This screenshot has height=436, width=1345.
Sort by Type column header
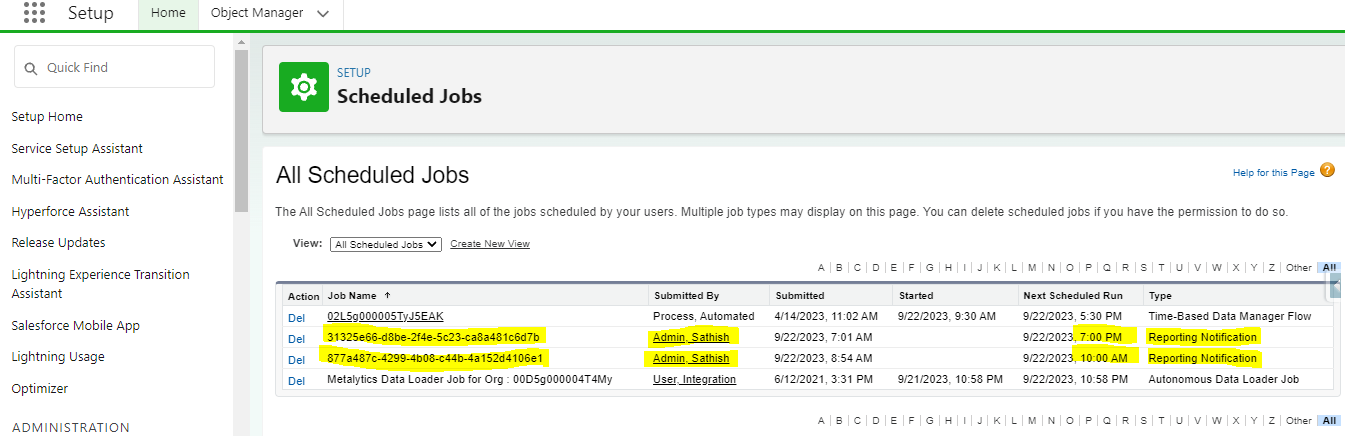[1160, 296]
